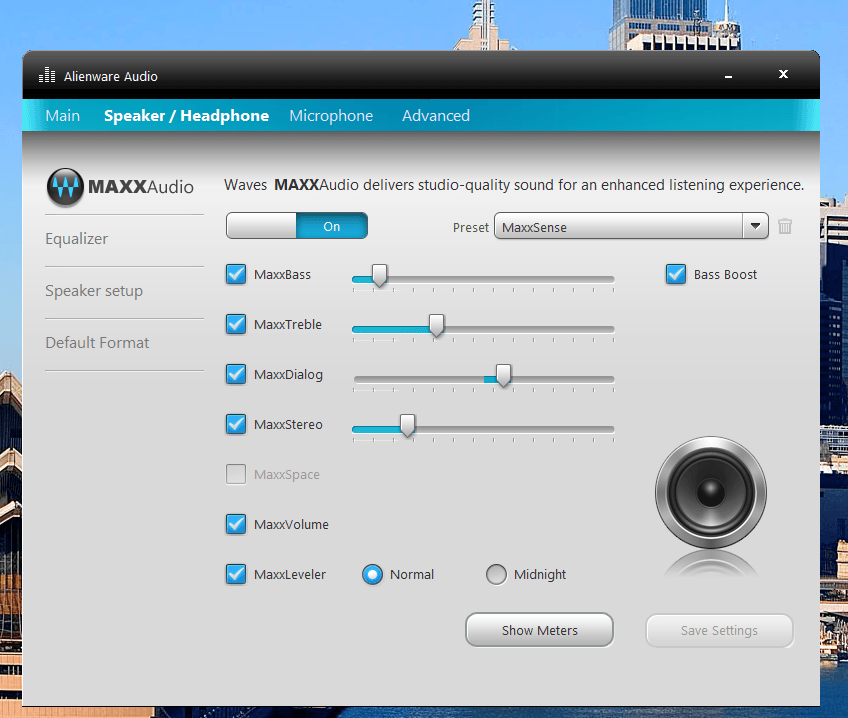Select the Midnight leveler mode
Screen dimensions: 848x718
pyautogui.click(x=496, y=574)
